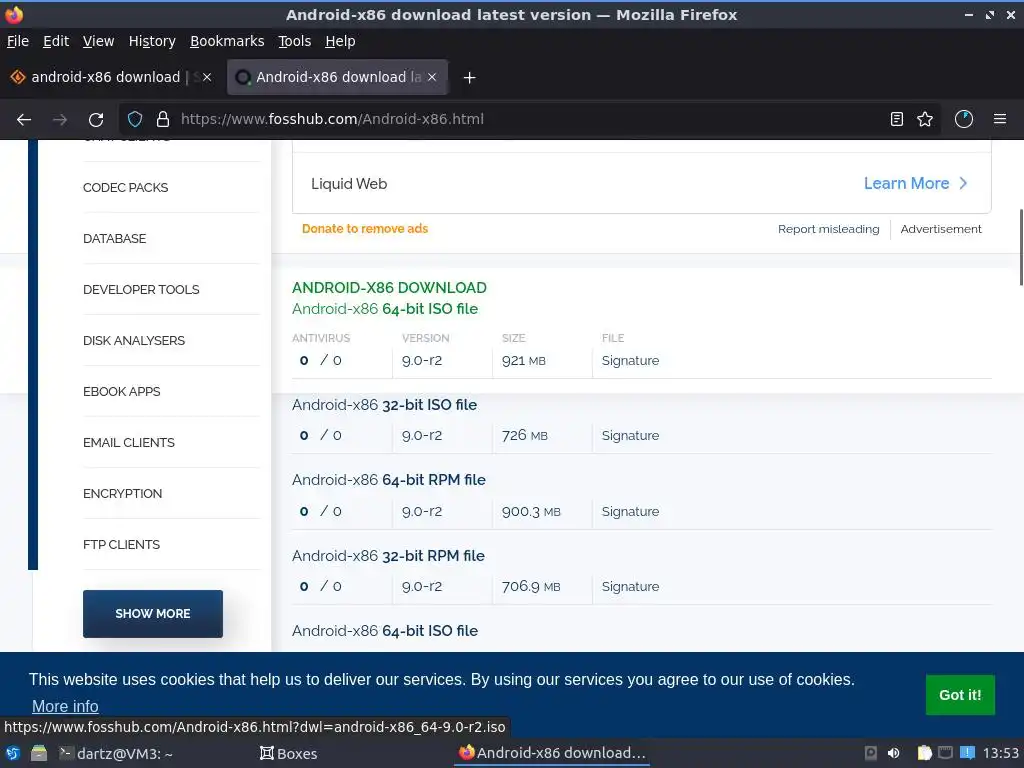Screen dimensions: 1024x768
Task: Download Android-x86 64-bit RPM file
Action: (389, 480)
